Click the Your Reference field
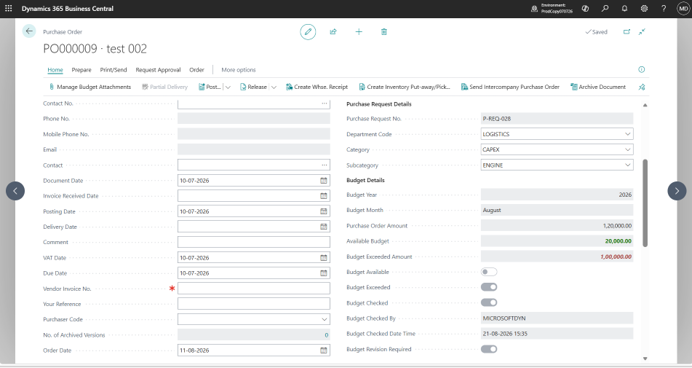 click(x=254, y=304)
